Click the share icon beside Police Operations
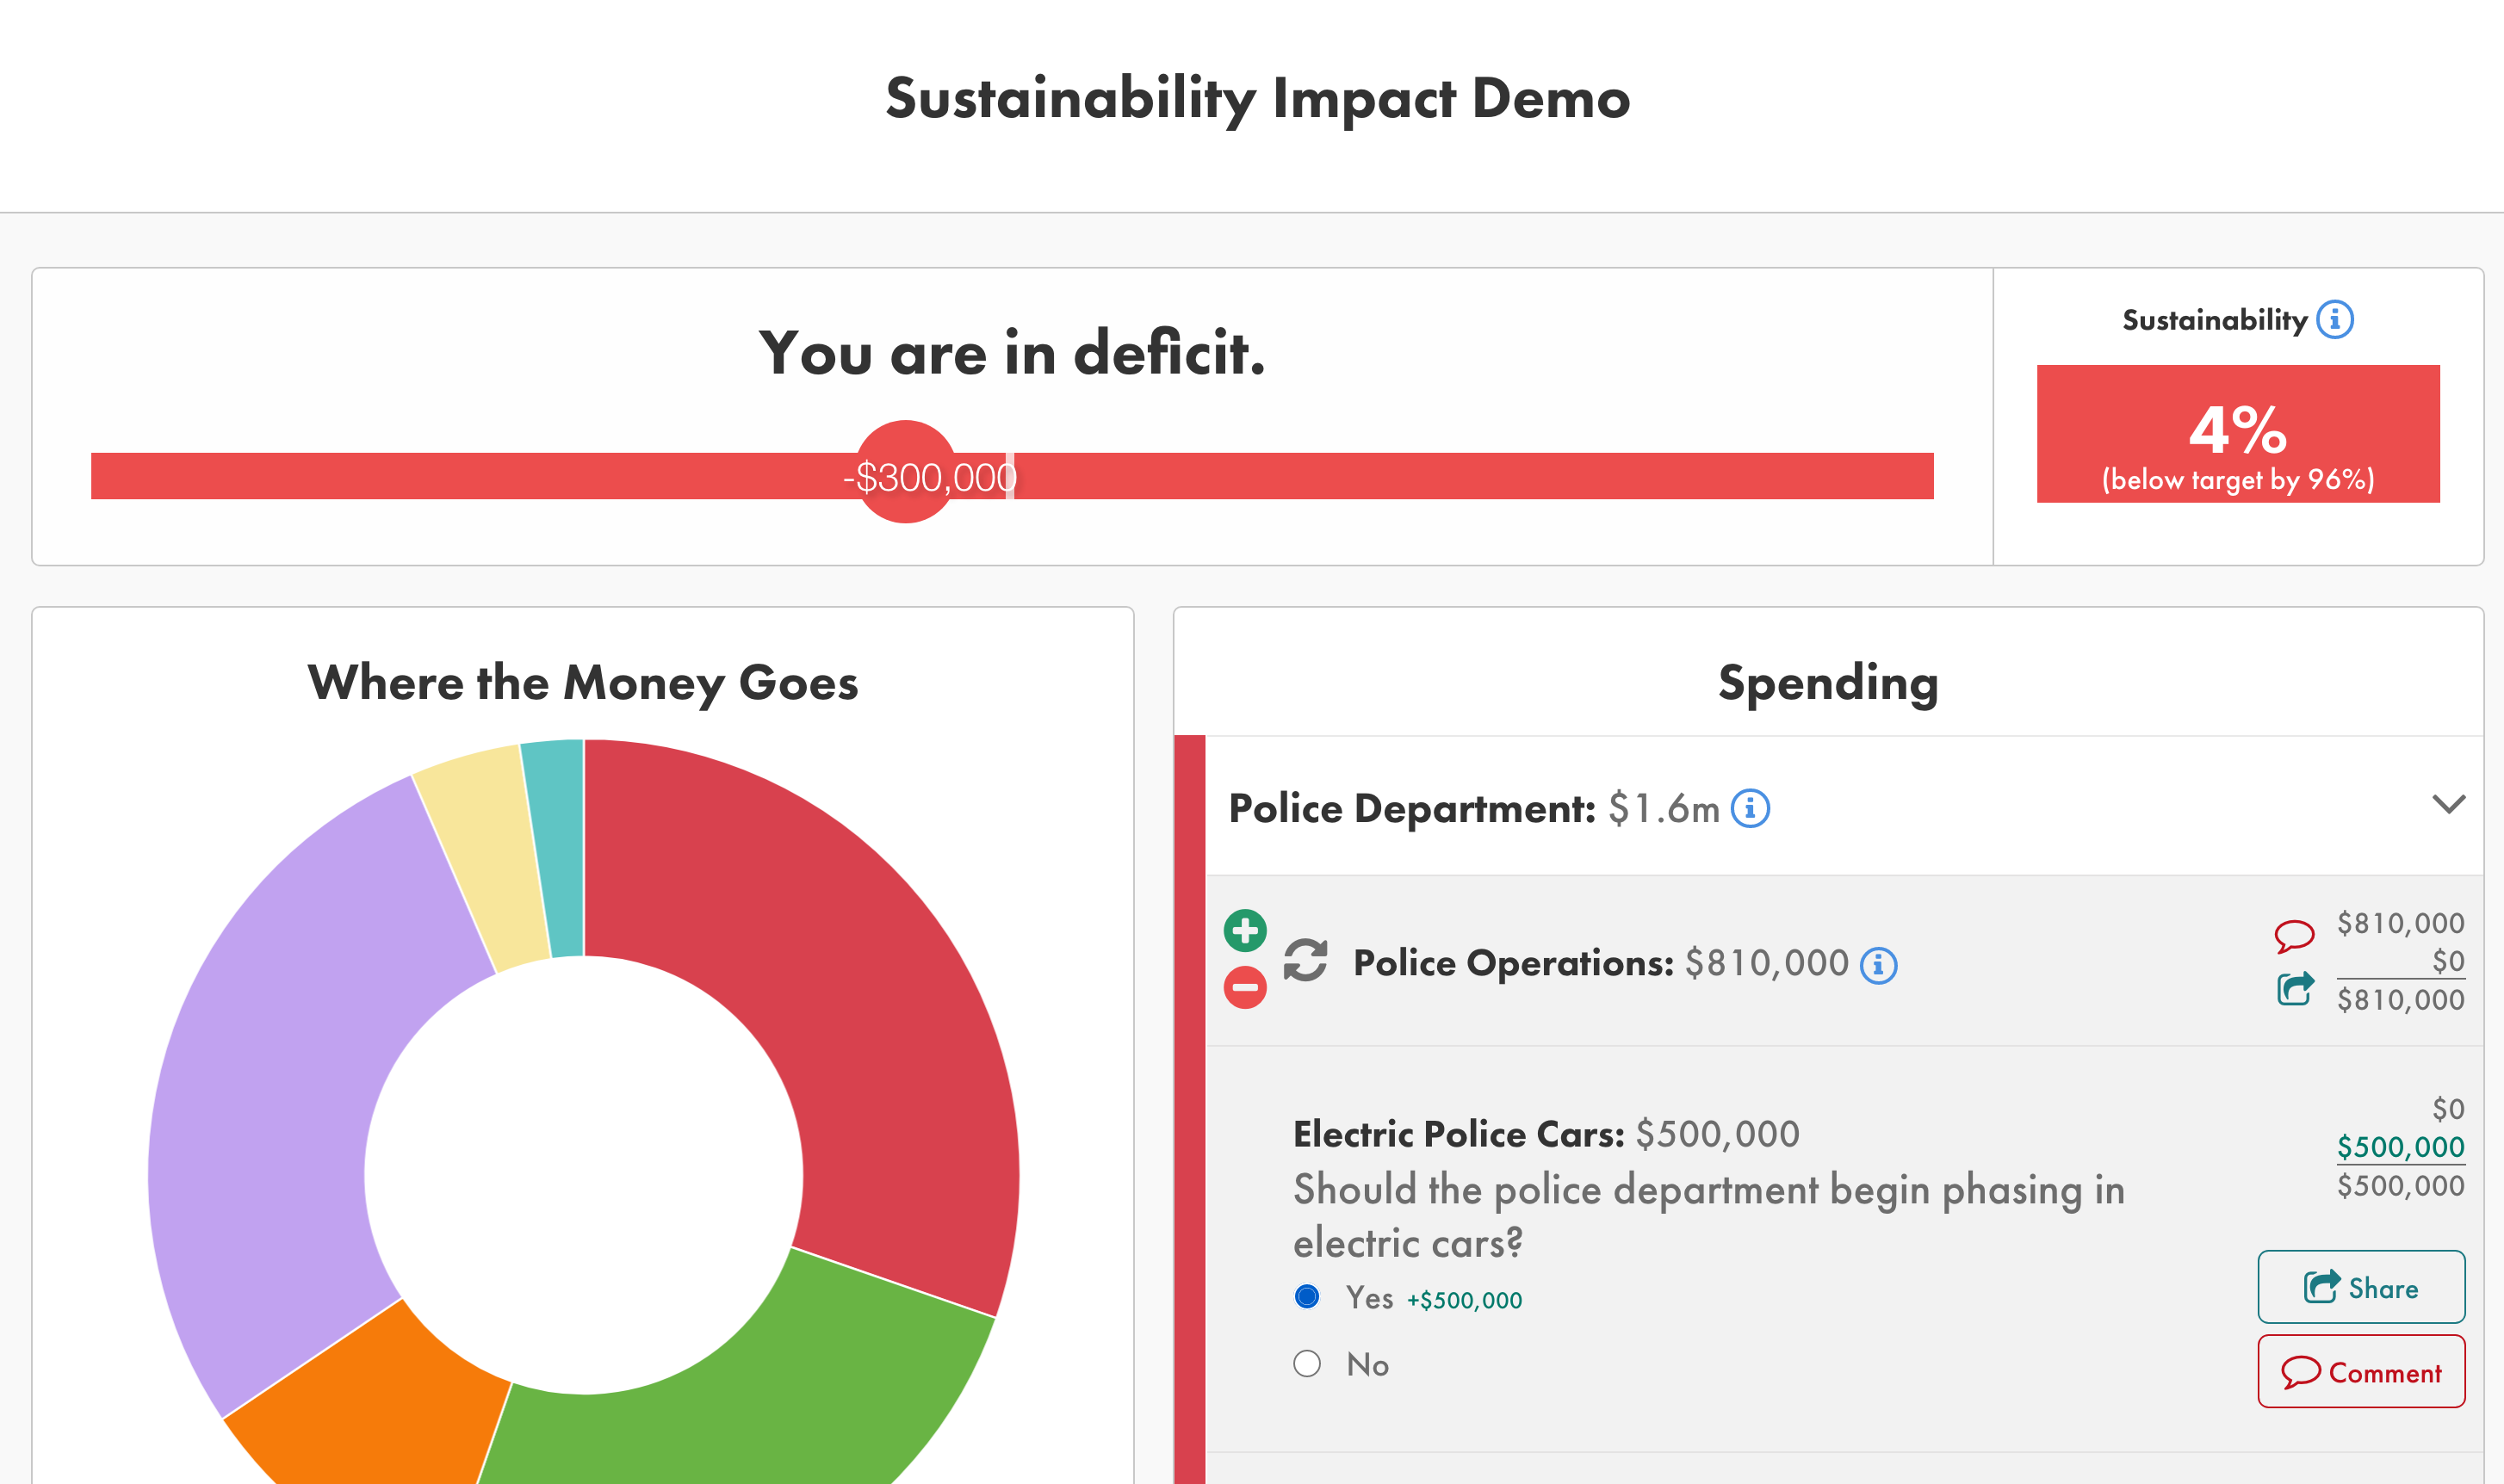Screen dimensions: 2504x1484 click(x=2294, y=990)
